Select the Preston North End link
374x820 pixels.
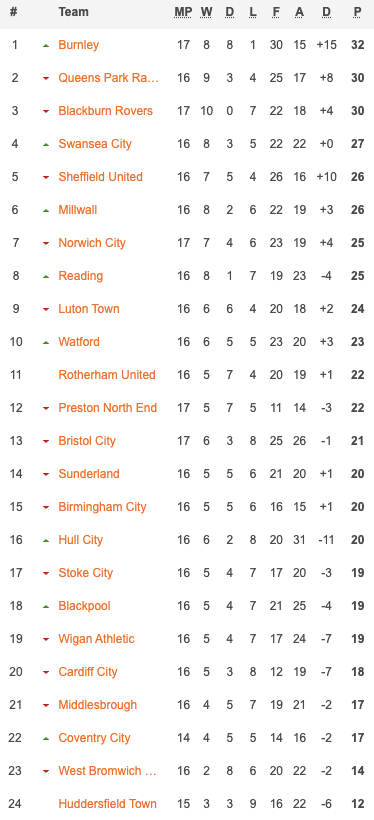(108, 407)
